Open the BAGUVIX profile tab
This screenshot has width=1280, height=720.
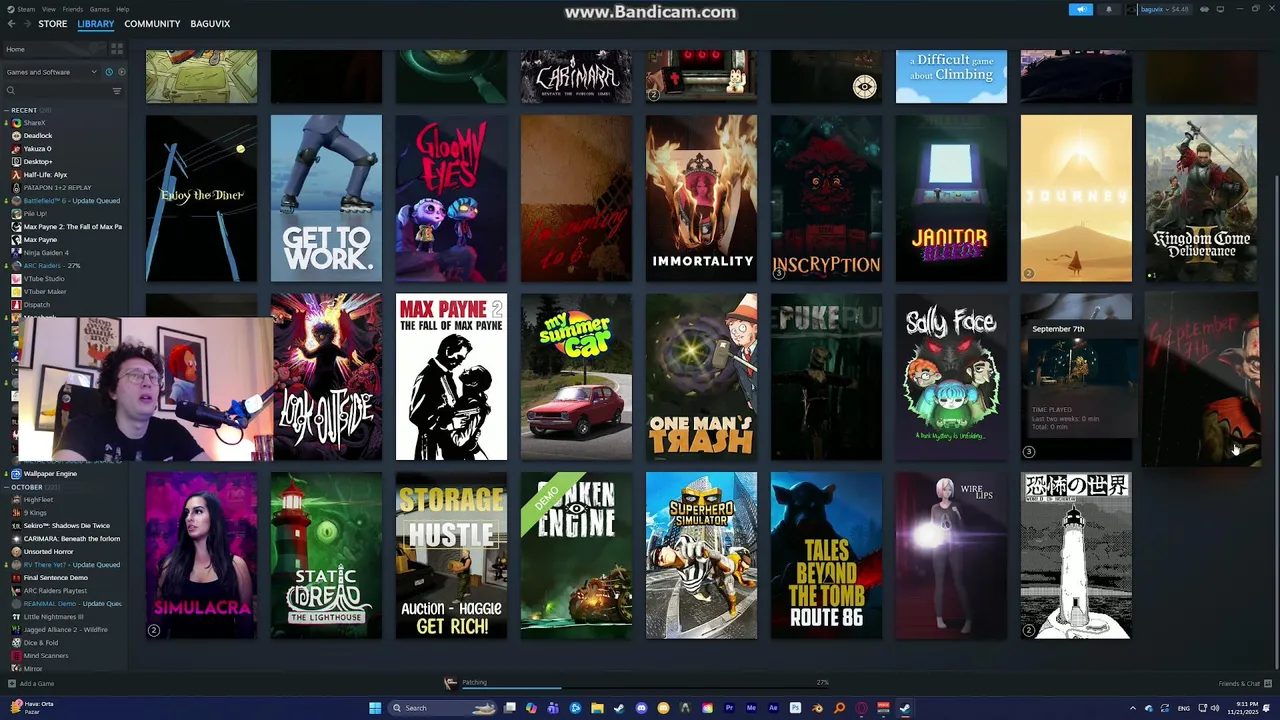[x=210, y=23]
